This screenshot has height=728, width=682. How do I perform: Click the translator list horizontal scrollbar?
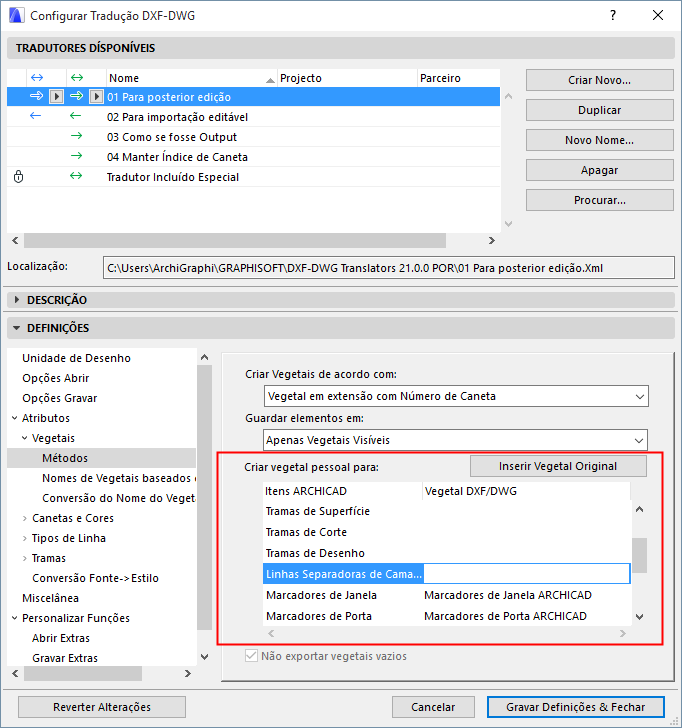click(235, 240)
